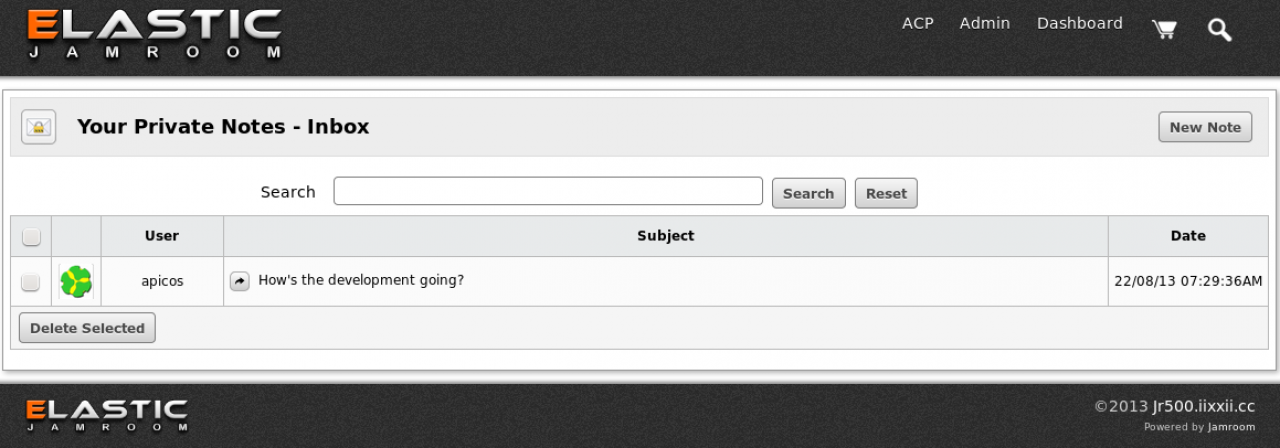Screen dimensions: 1280x448
Task: Go to the Admin menu
Action: tap(984, 23)
